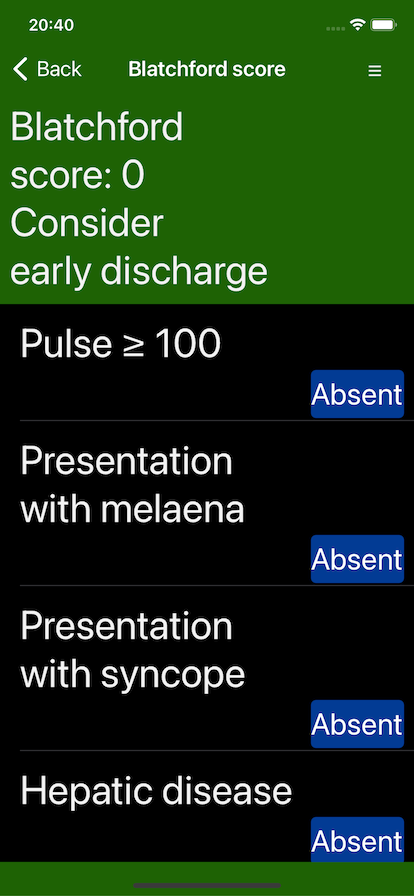414x896 pixels.
Task: Tap the Blatchford score navigation title
Action: point(207,69)
